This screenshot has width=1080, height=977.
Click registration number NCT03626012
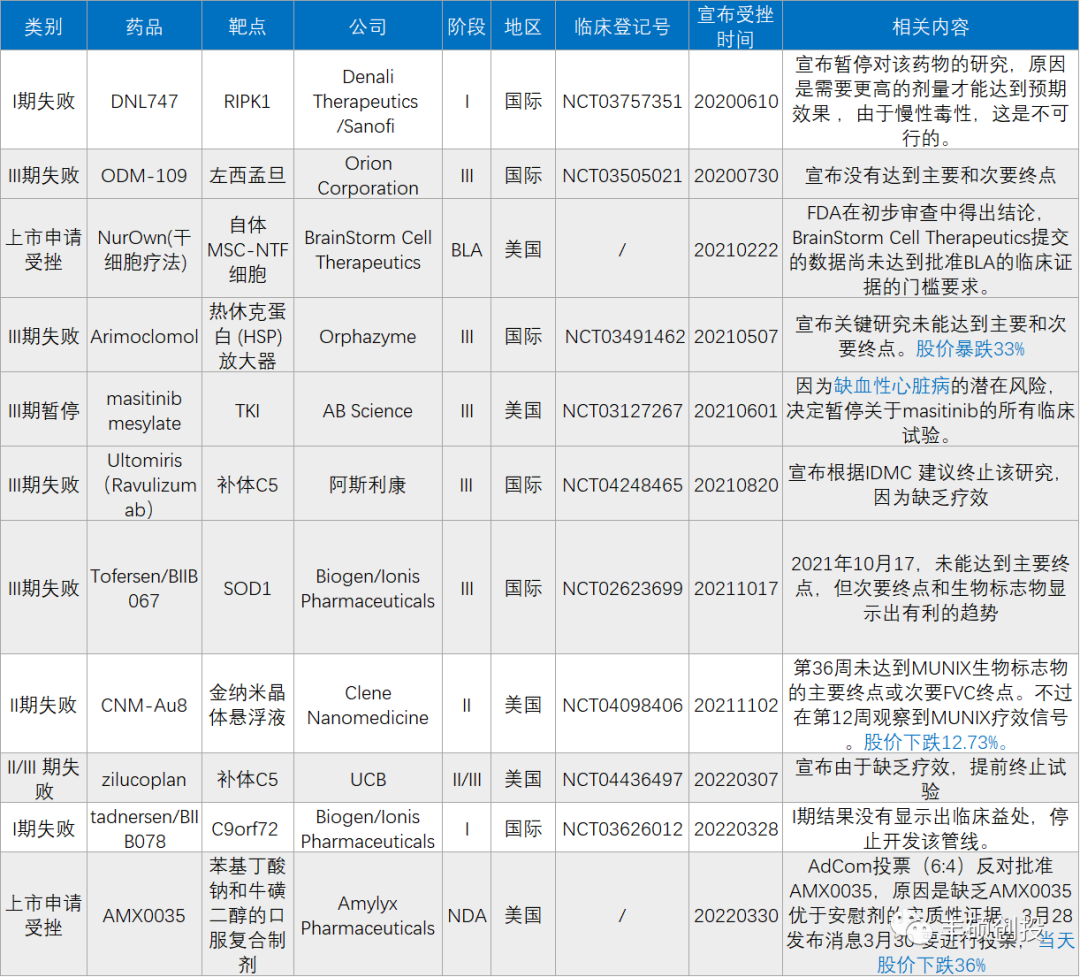(622, 828)
